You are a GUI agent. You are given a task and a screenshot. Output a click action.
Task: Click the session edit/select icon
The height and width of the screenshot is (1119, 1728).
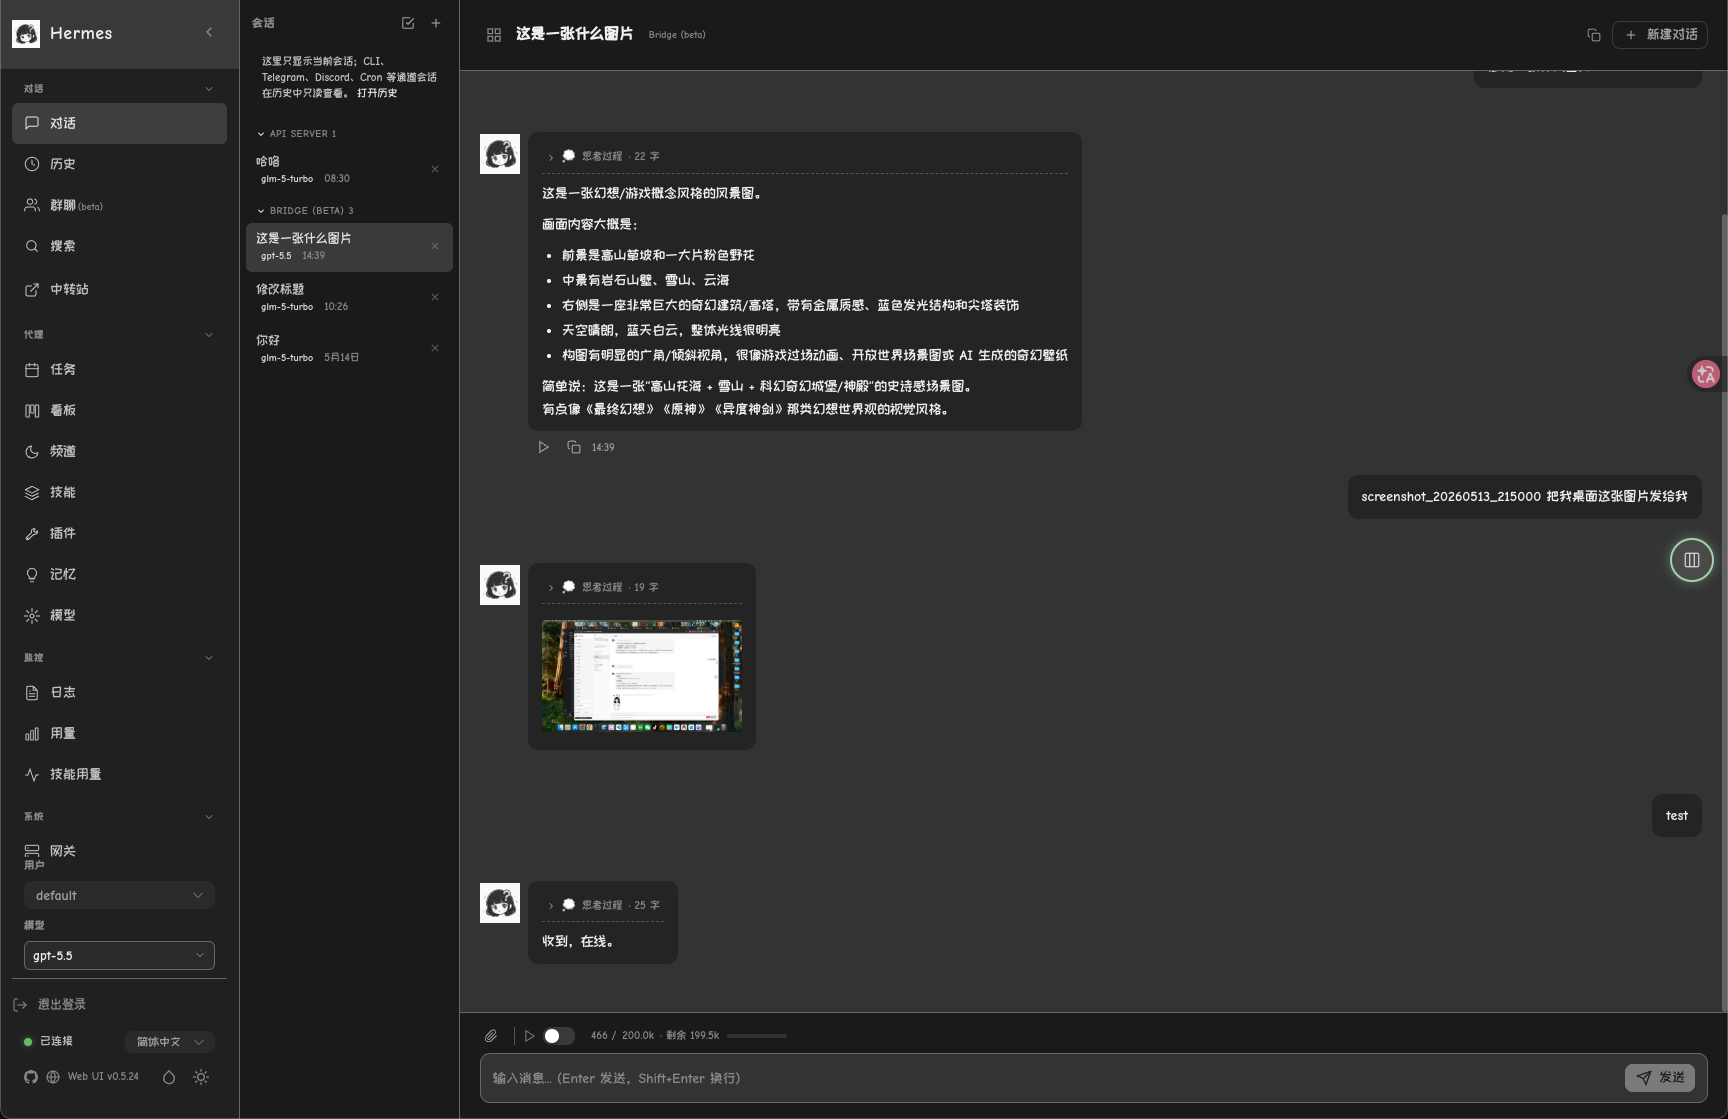click(x=408, y=23)
